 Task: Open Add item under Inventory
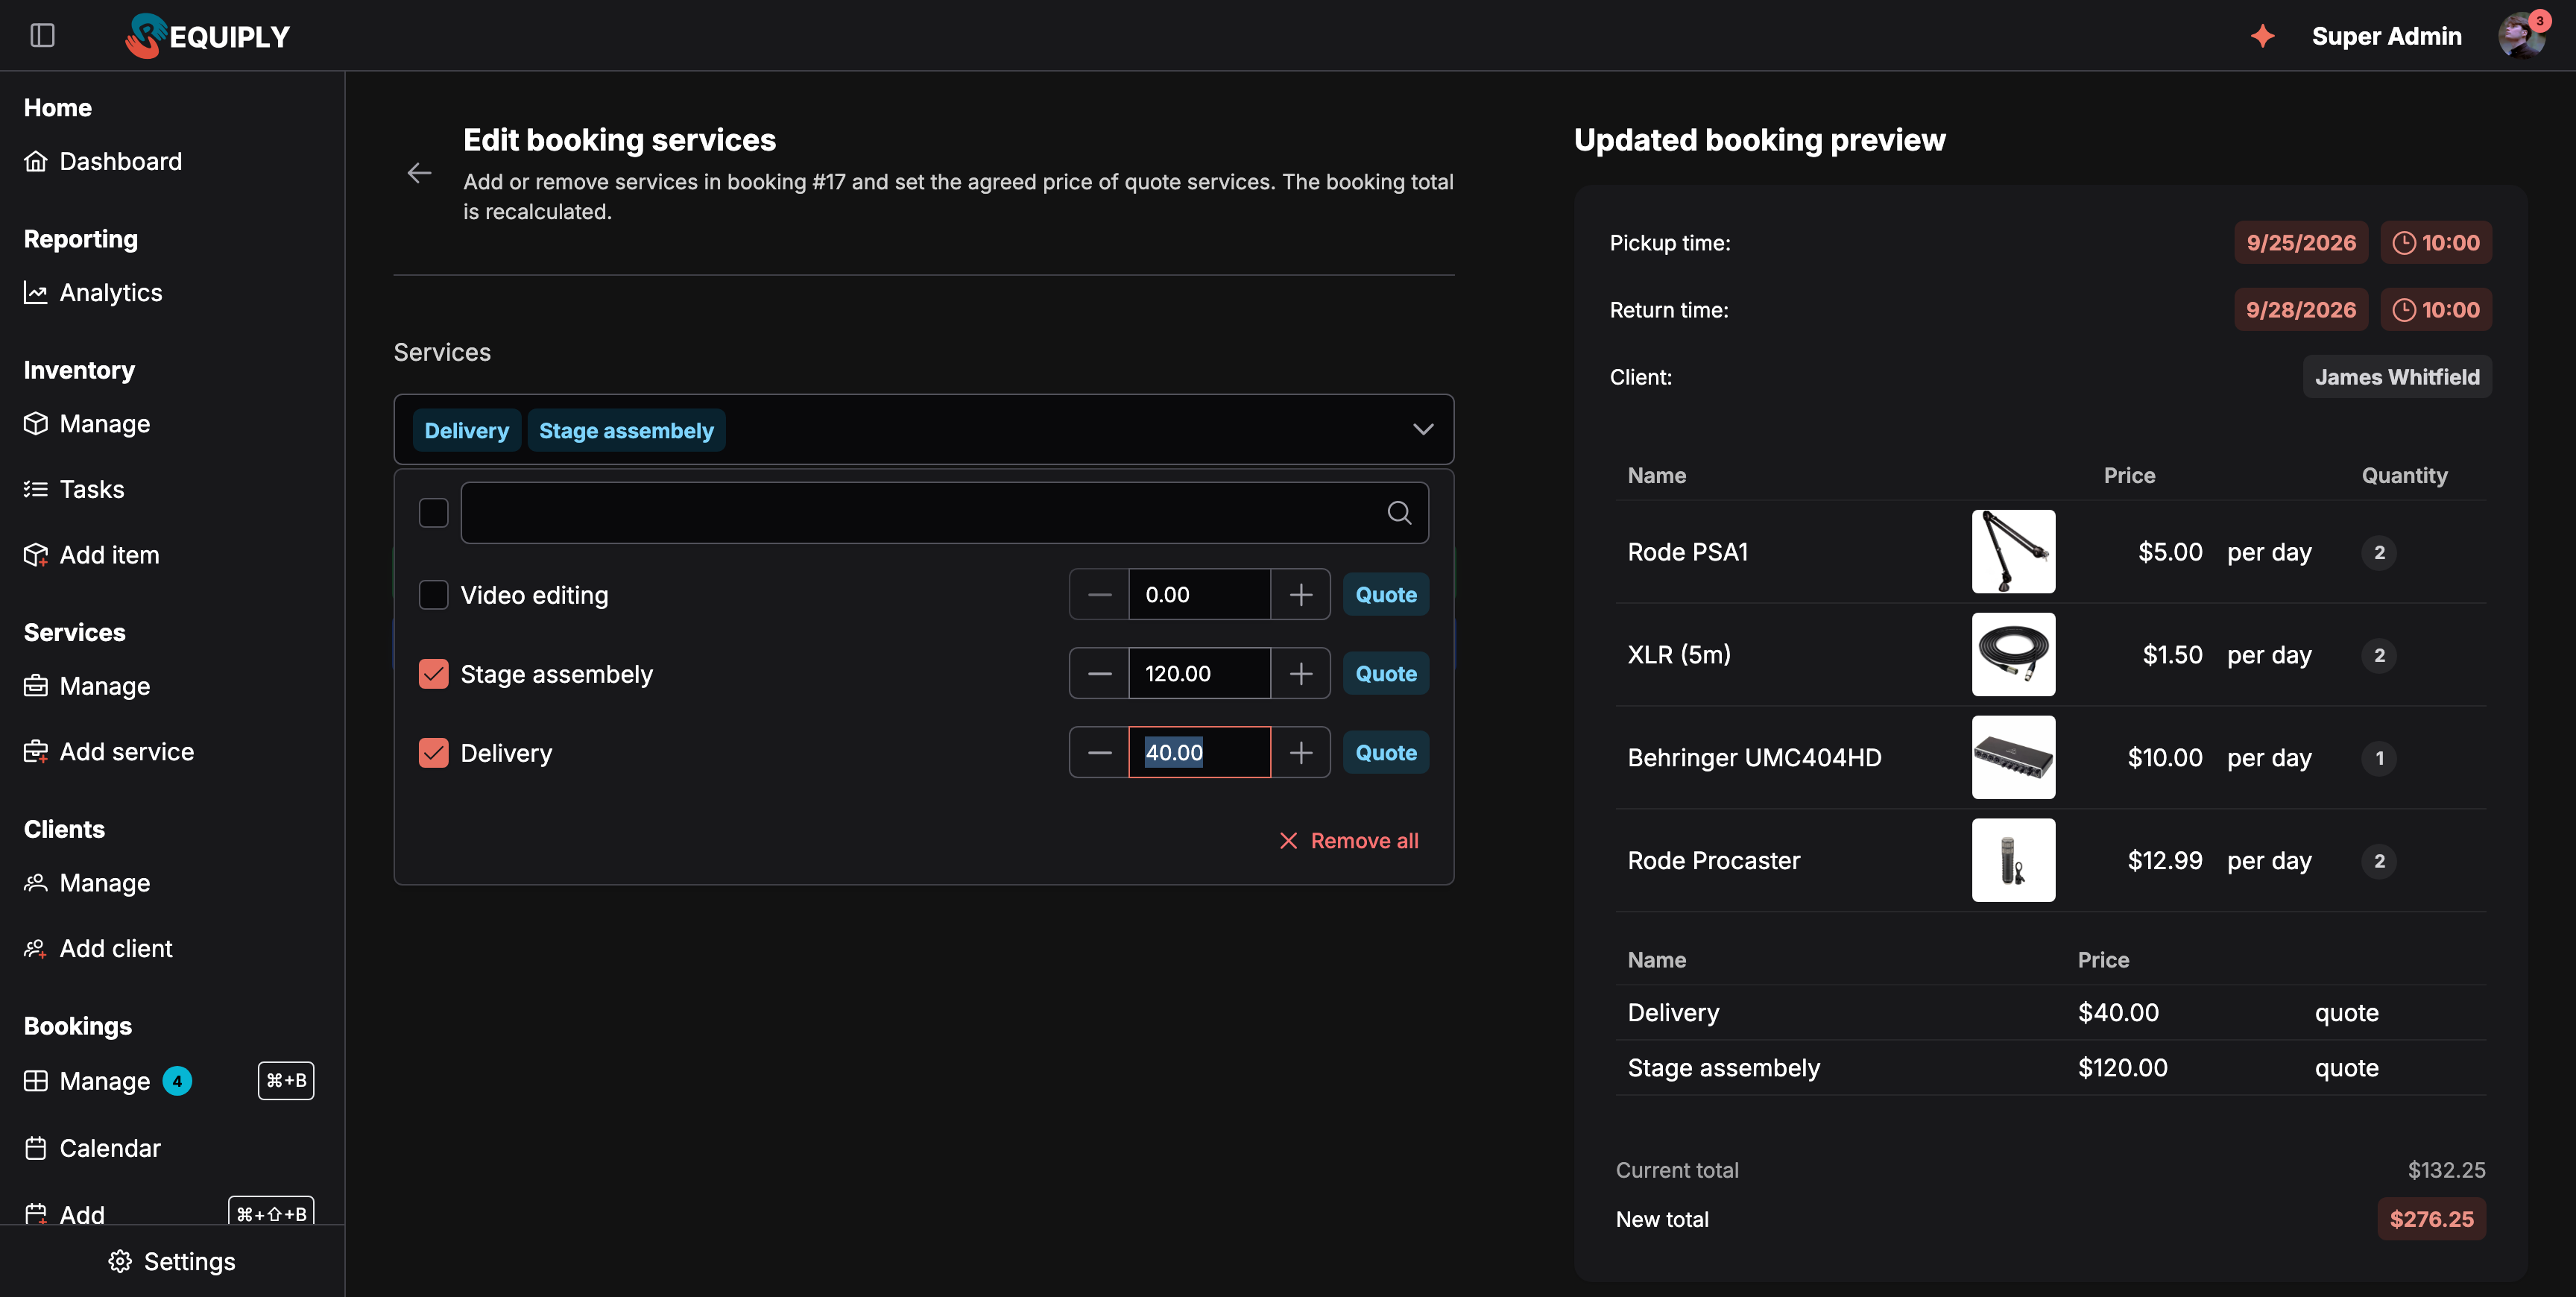pos(91,555)
